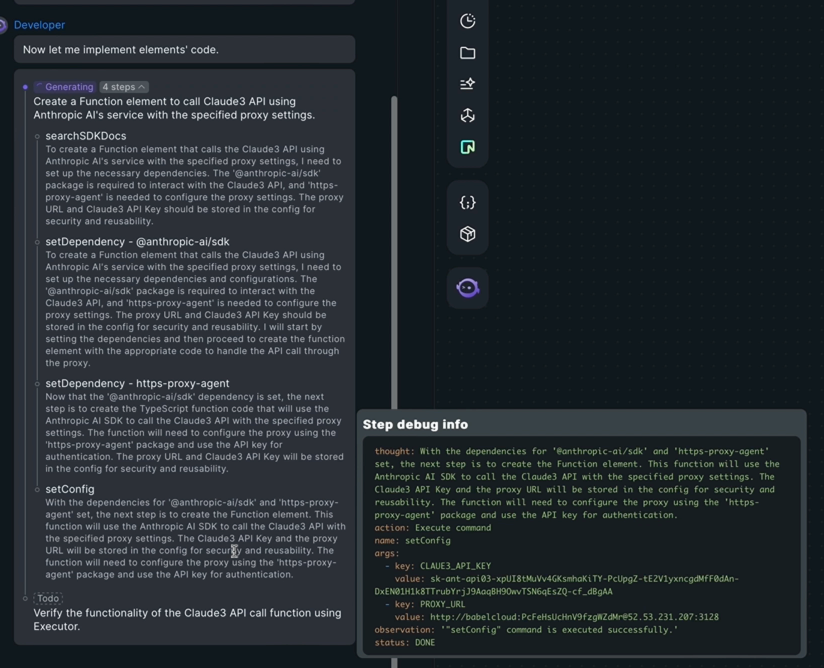Click the Todo badge
The width and height of the screenshot is (824, 668).
coord(48,598)
